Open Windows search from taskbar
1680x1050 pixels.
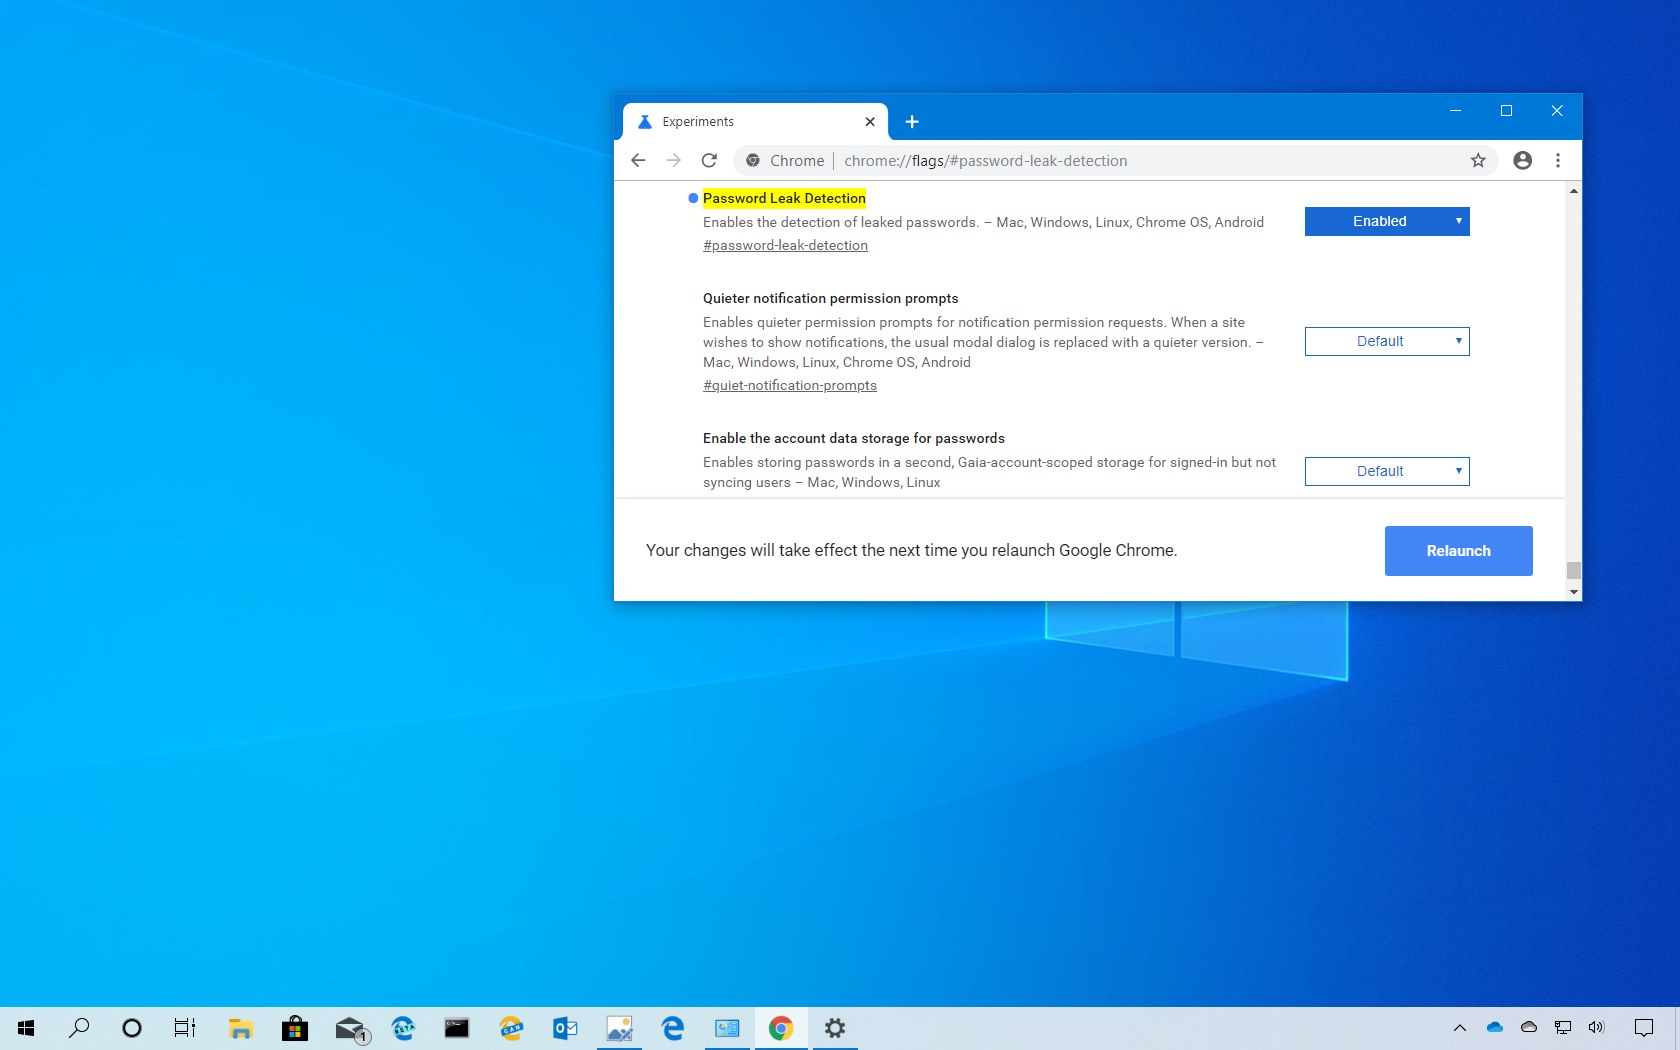(x=79, y=1028)
